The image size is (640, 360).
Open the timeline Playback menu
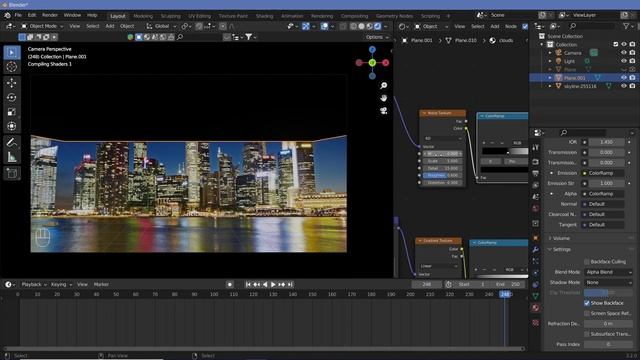coord(34,284)
